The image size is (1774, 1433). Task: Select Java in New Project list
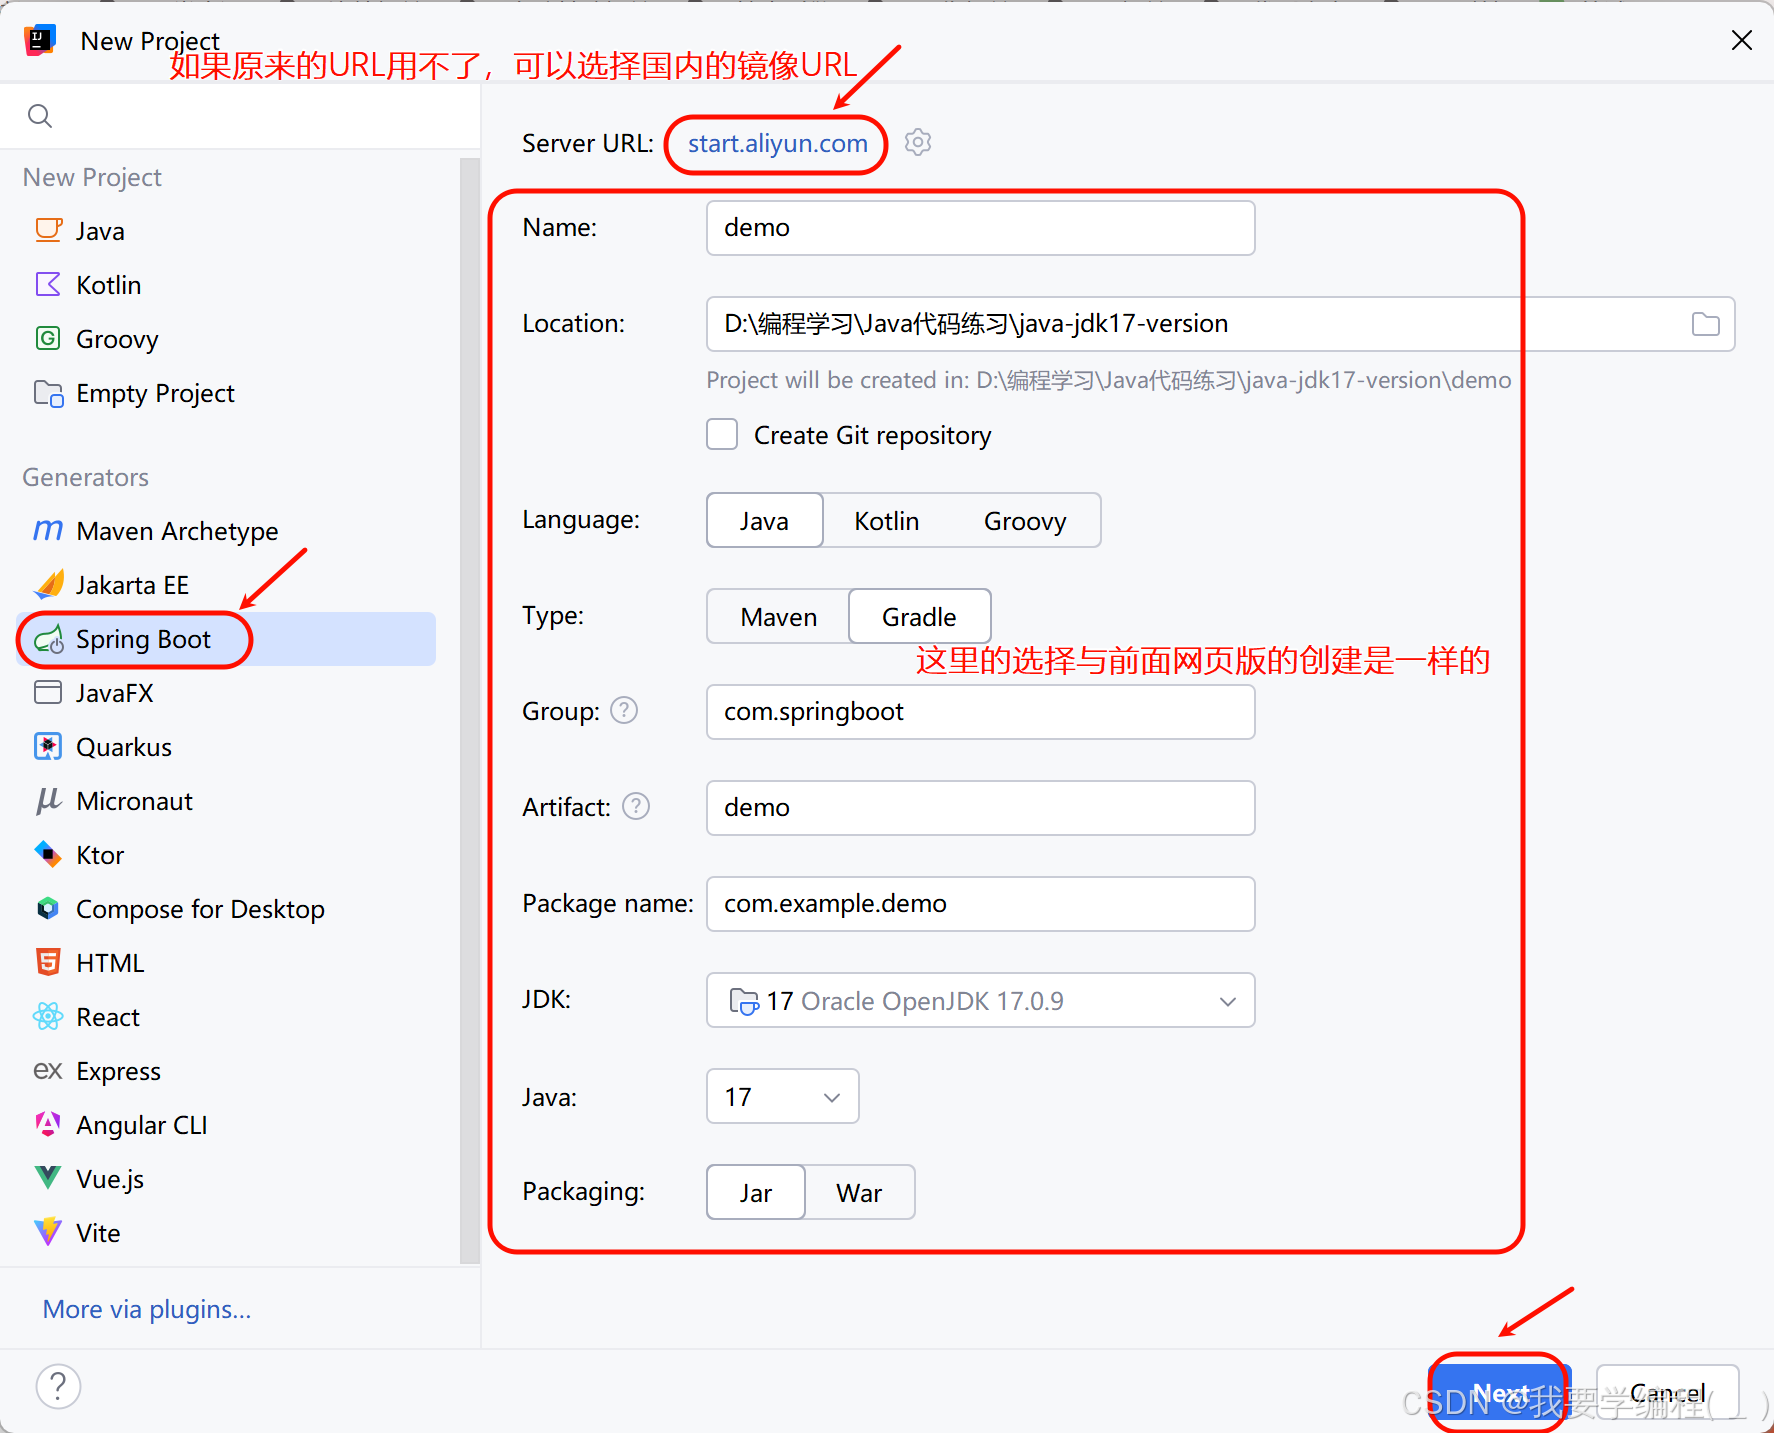(x=227, y=231)
